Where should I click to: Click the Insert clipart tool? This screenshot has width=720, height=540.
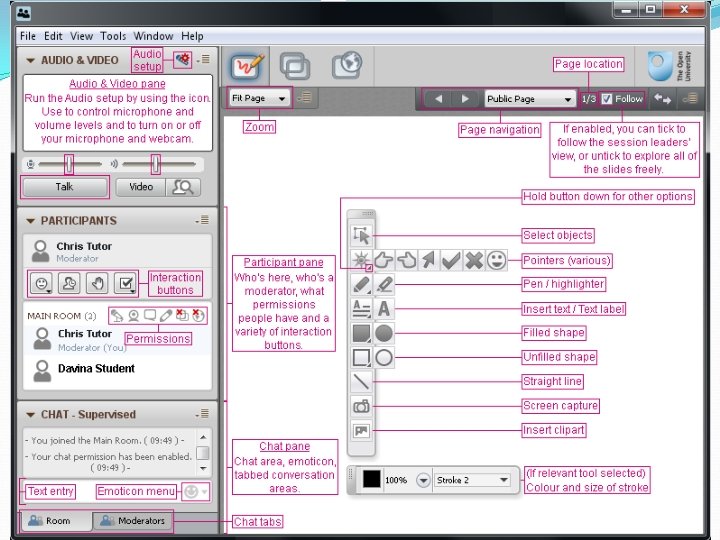[x=361, y=430]
